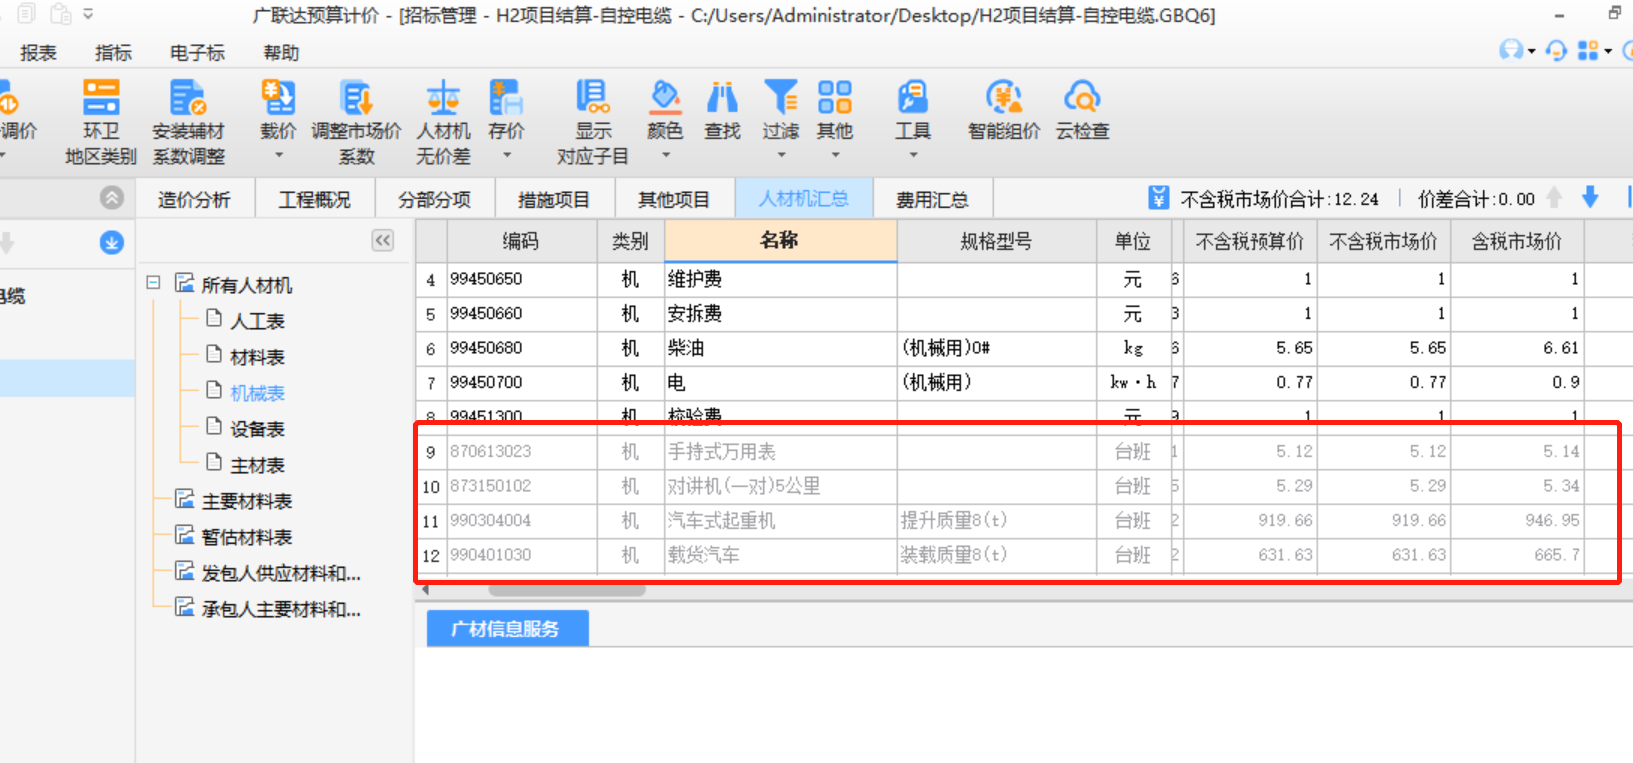
Task: Open the 工具 dropdown arrow
Action: coord(912,155)
